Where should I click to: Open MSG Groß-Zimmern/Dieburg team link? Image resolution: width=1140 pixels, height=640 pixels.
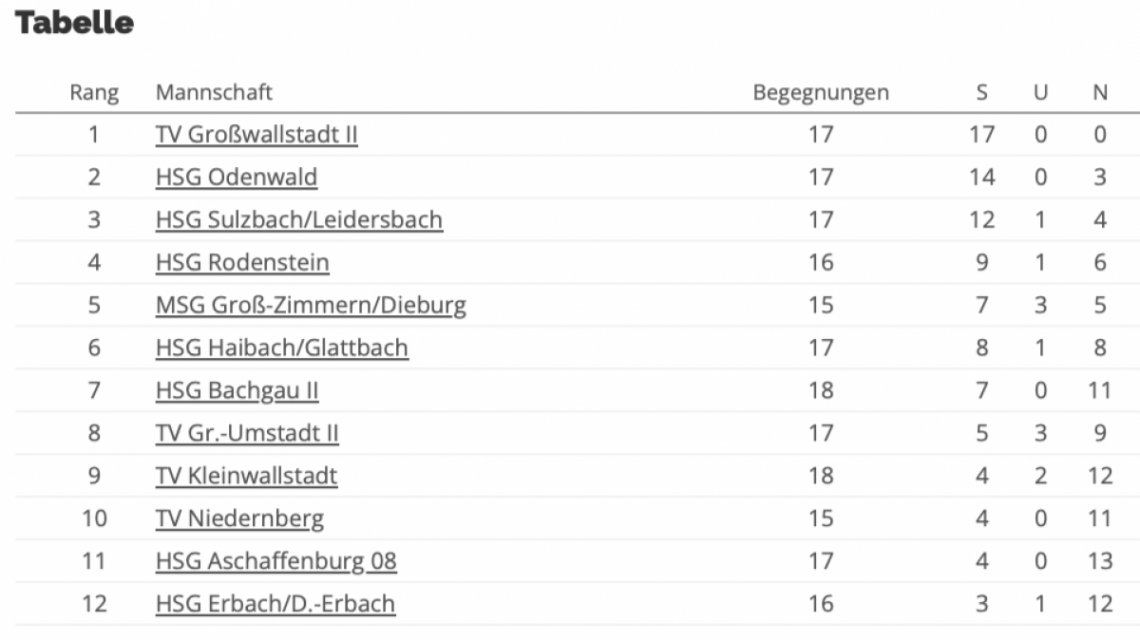point(311,306)
